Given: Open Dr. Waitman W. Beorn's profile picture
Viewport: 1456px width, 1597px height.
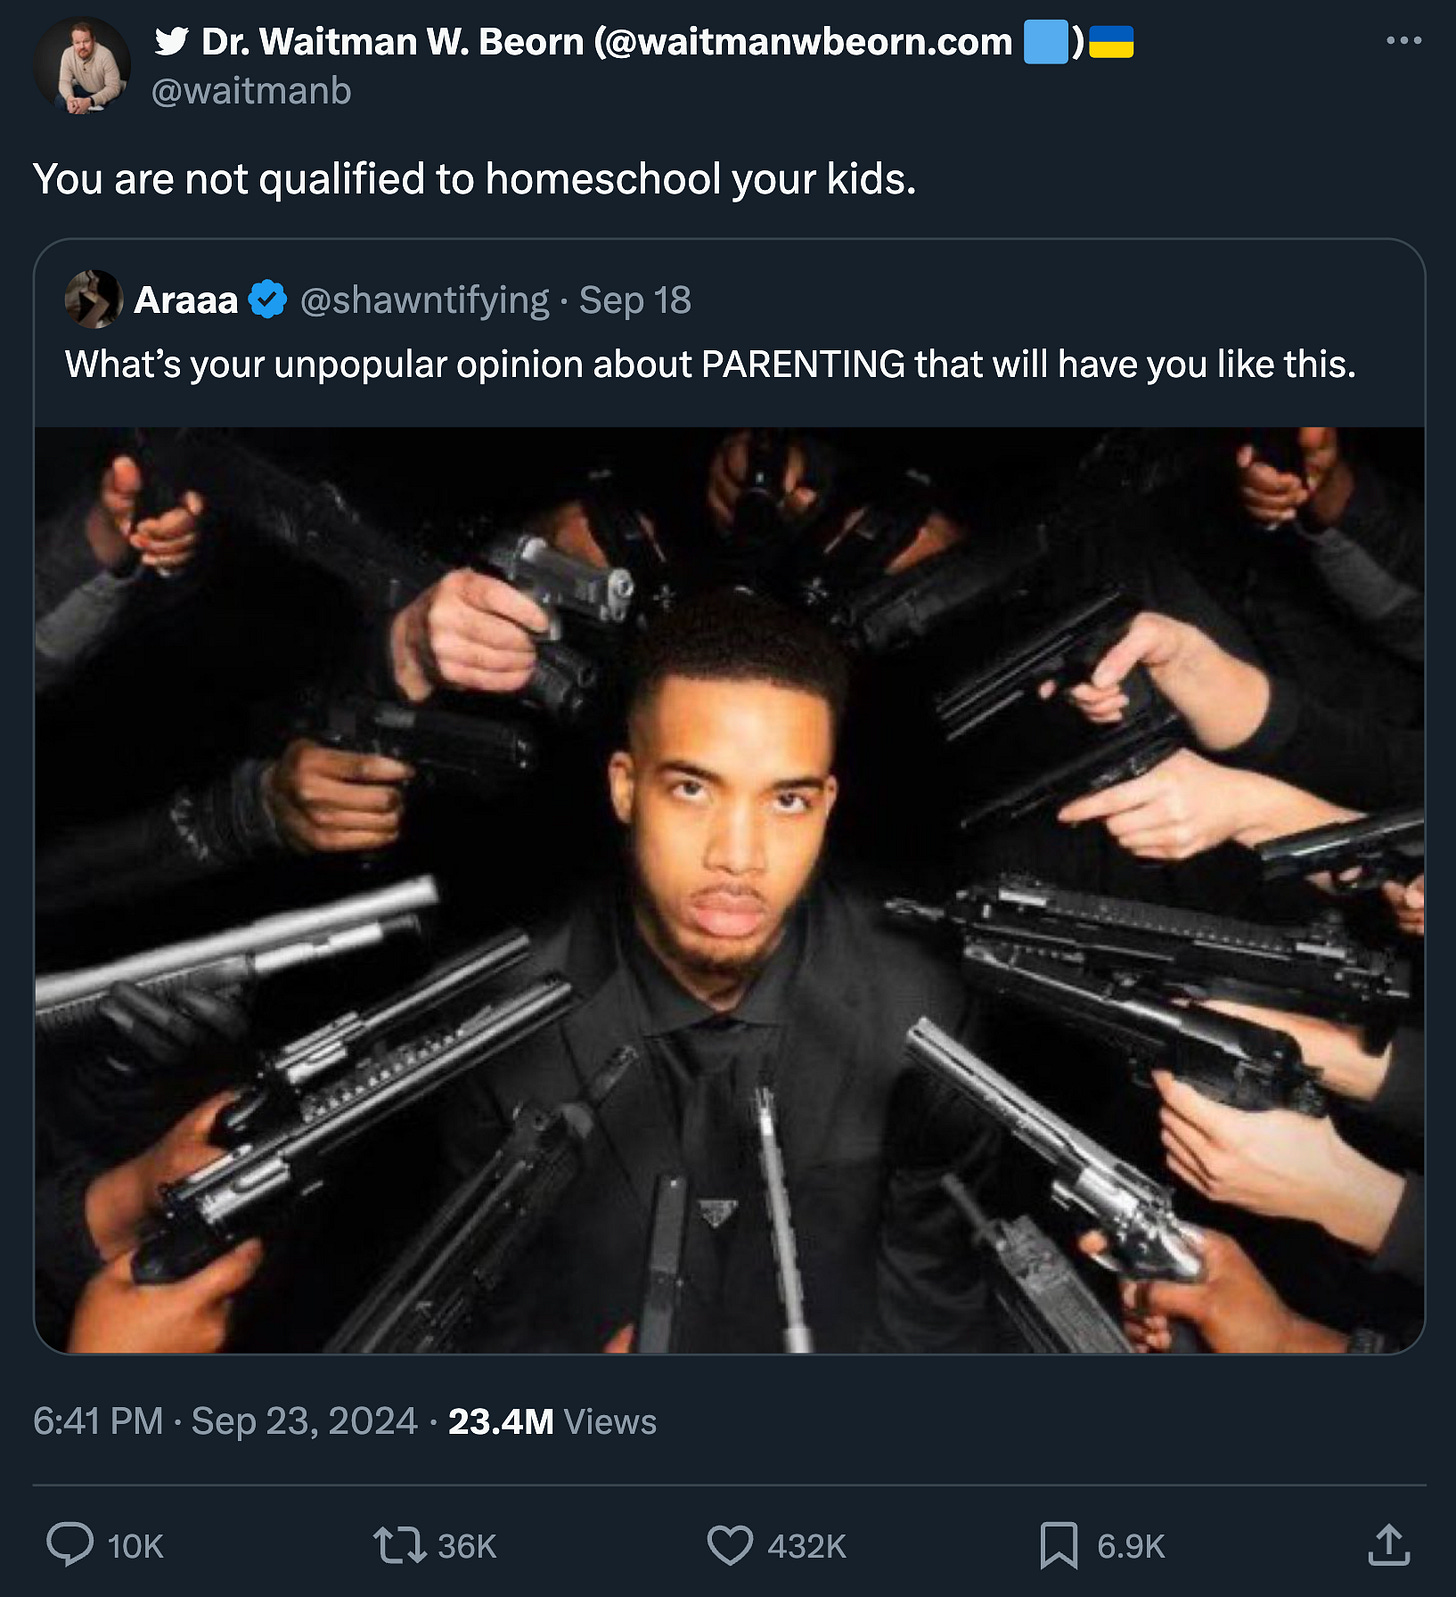Looking at the screenshot, I should tap(82, 66).
